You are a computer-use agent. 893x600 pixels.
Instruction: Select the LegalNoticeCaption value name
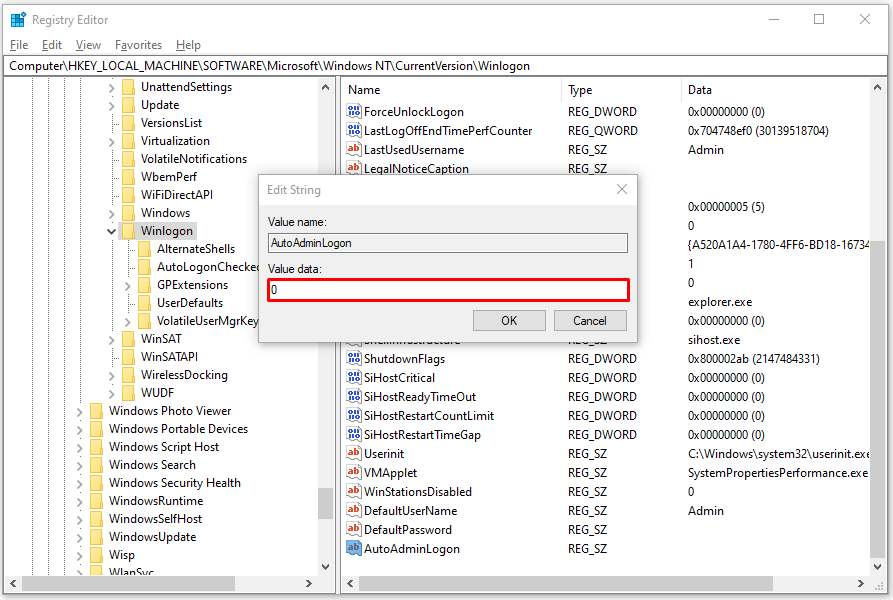(416, 169)
